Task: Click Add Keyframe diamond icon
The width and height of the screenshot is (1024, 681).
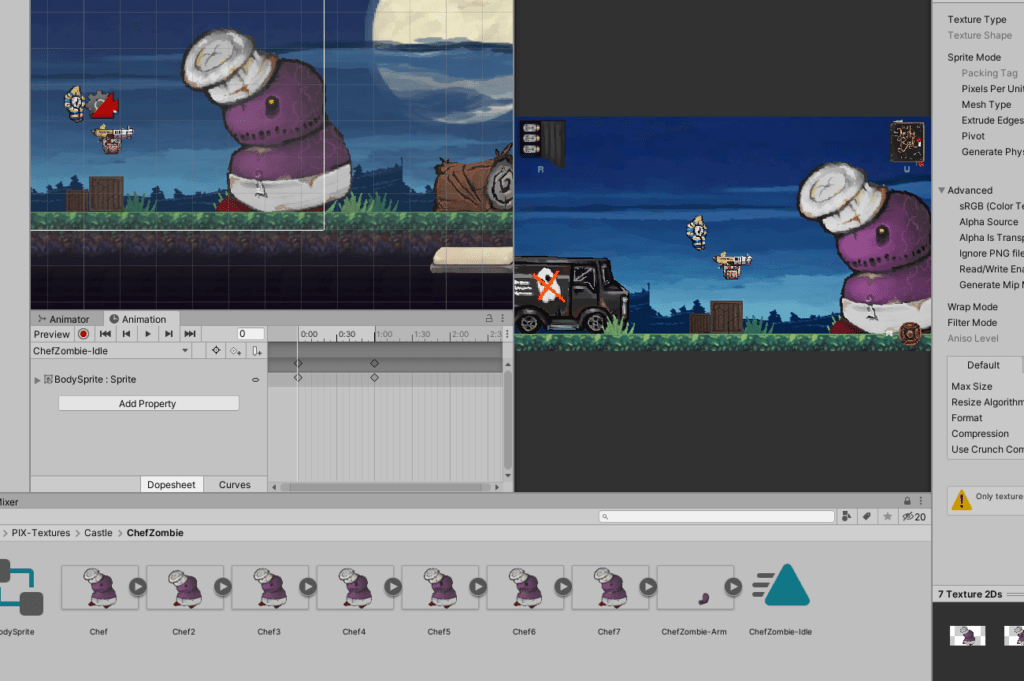Action: 236,351
